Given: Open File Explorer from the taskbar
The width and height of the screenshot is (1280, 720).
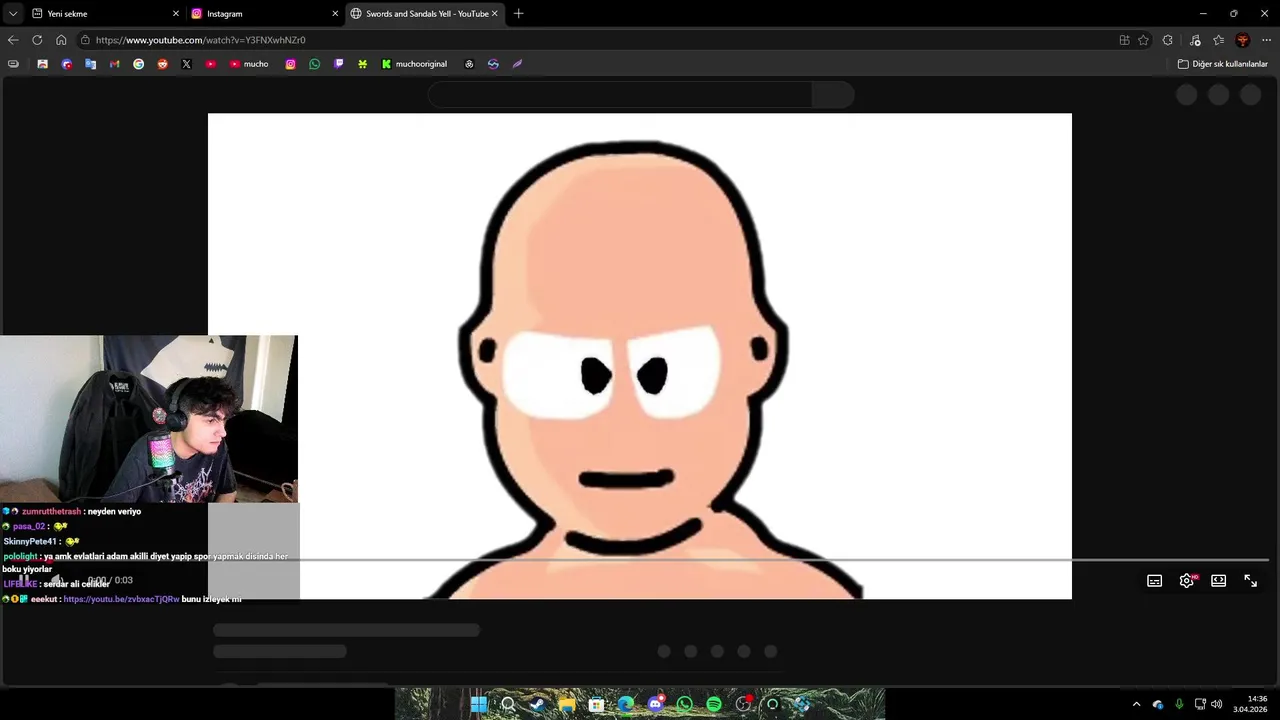Looking at the screenshot, I should coord(567,704).
